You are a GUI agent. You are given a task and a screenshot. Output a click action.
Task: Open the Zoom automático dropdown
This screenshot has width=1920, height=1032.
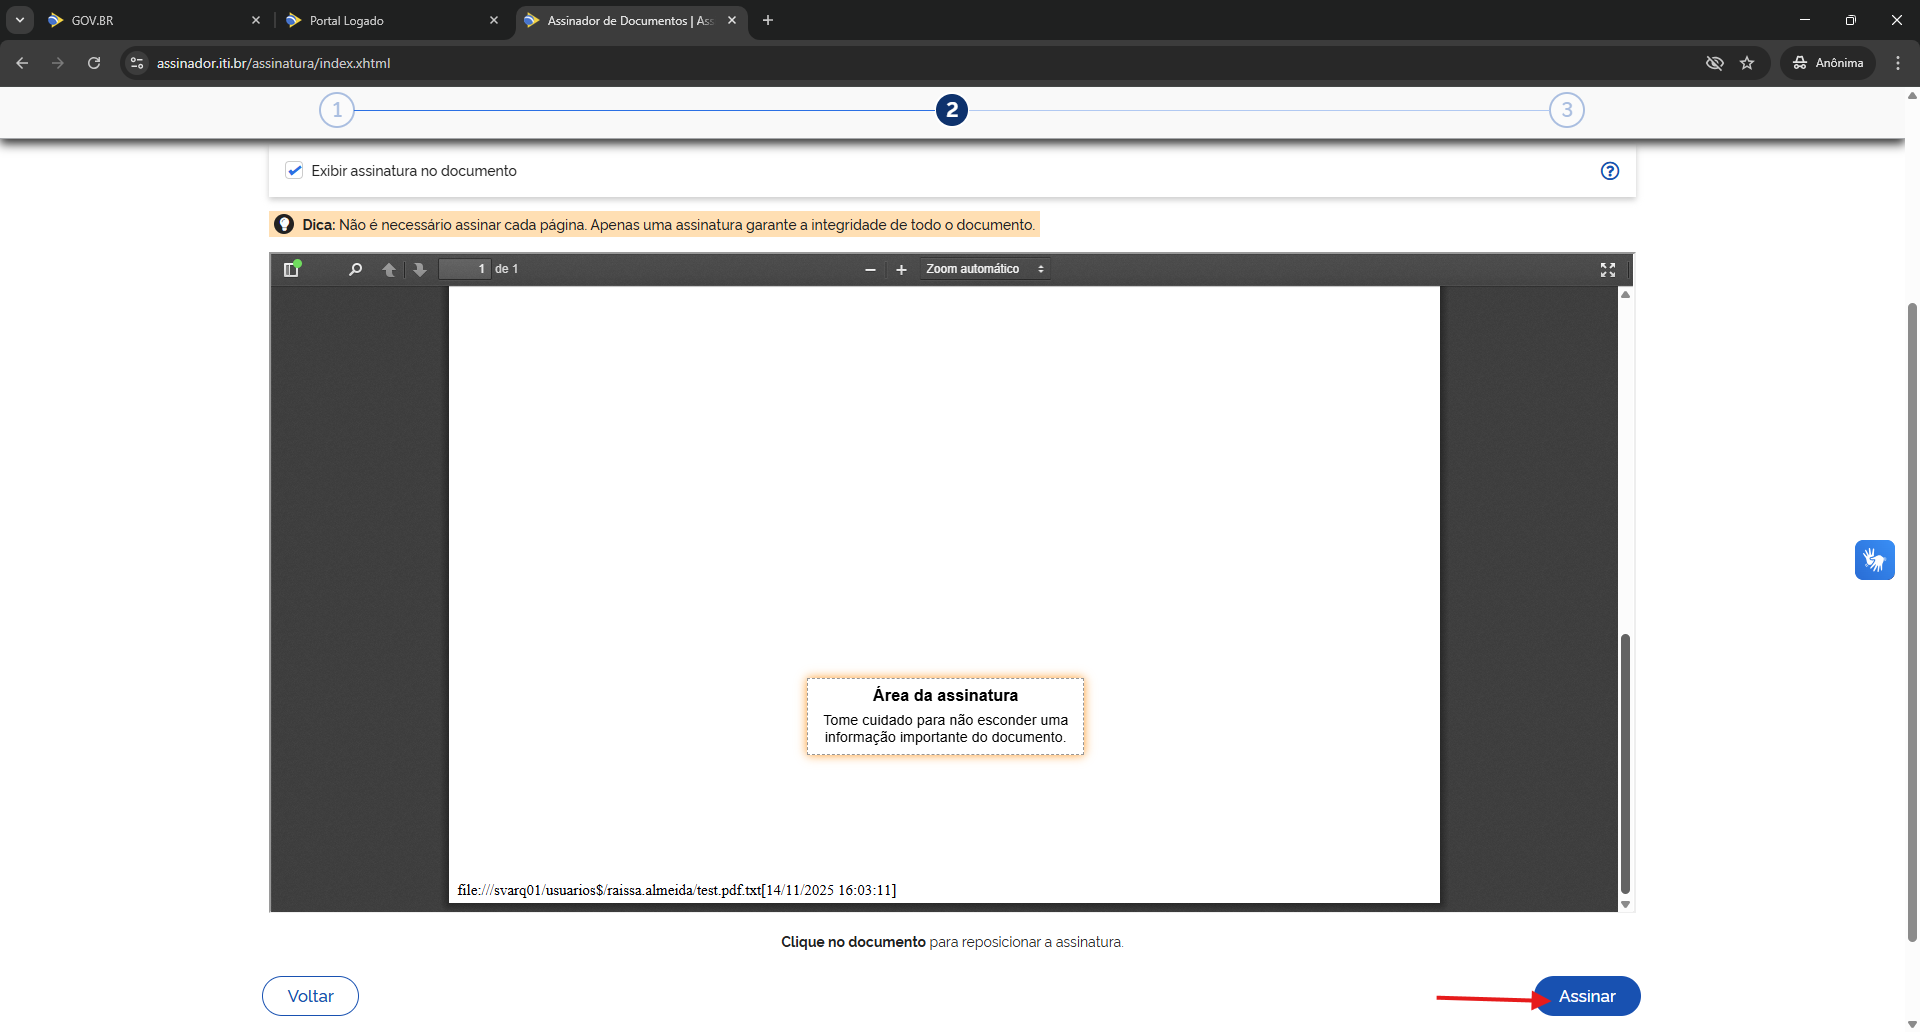984,269
